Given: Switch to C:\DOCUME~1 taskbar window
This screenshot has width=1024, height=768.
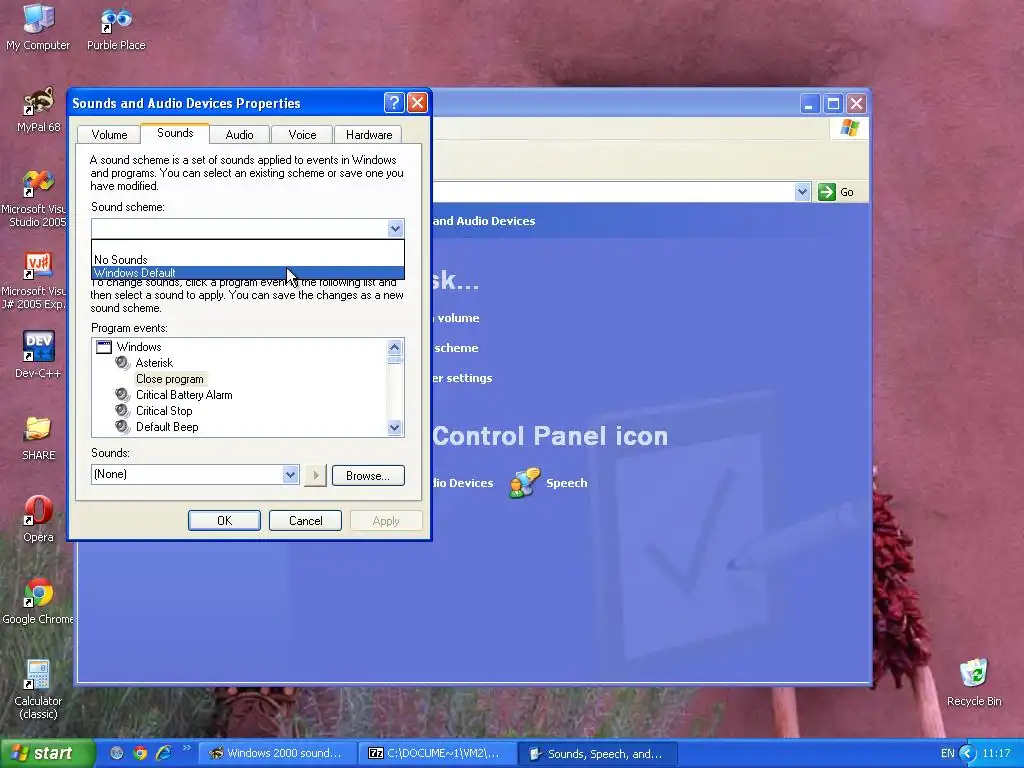Looking at the screenshot, I should 438,754.
